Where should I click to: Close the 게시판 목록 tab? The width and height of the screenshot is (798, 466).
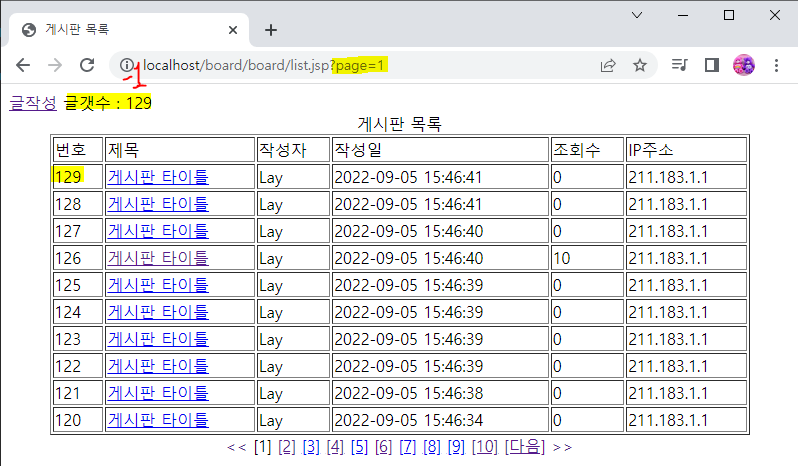233,30
